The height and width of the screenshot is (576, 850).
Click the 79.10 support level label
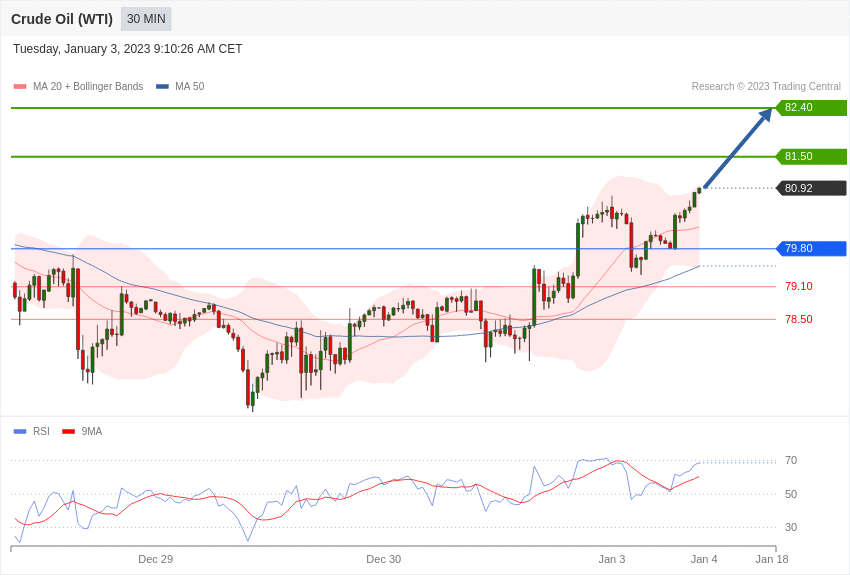point(798,286)
